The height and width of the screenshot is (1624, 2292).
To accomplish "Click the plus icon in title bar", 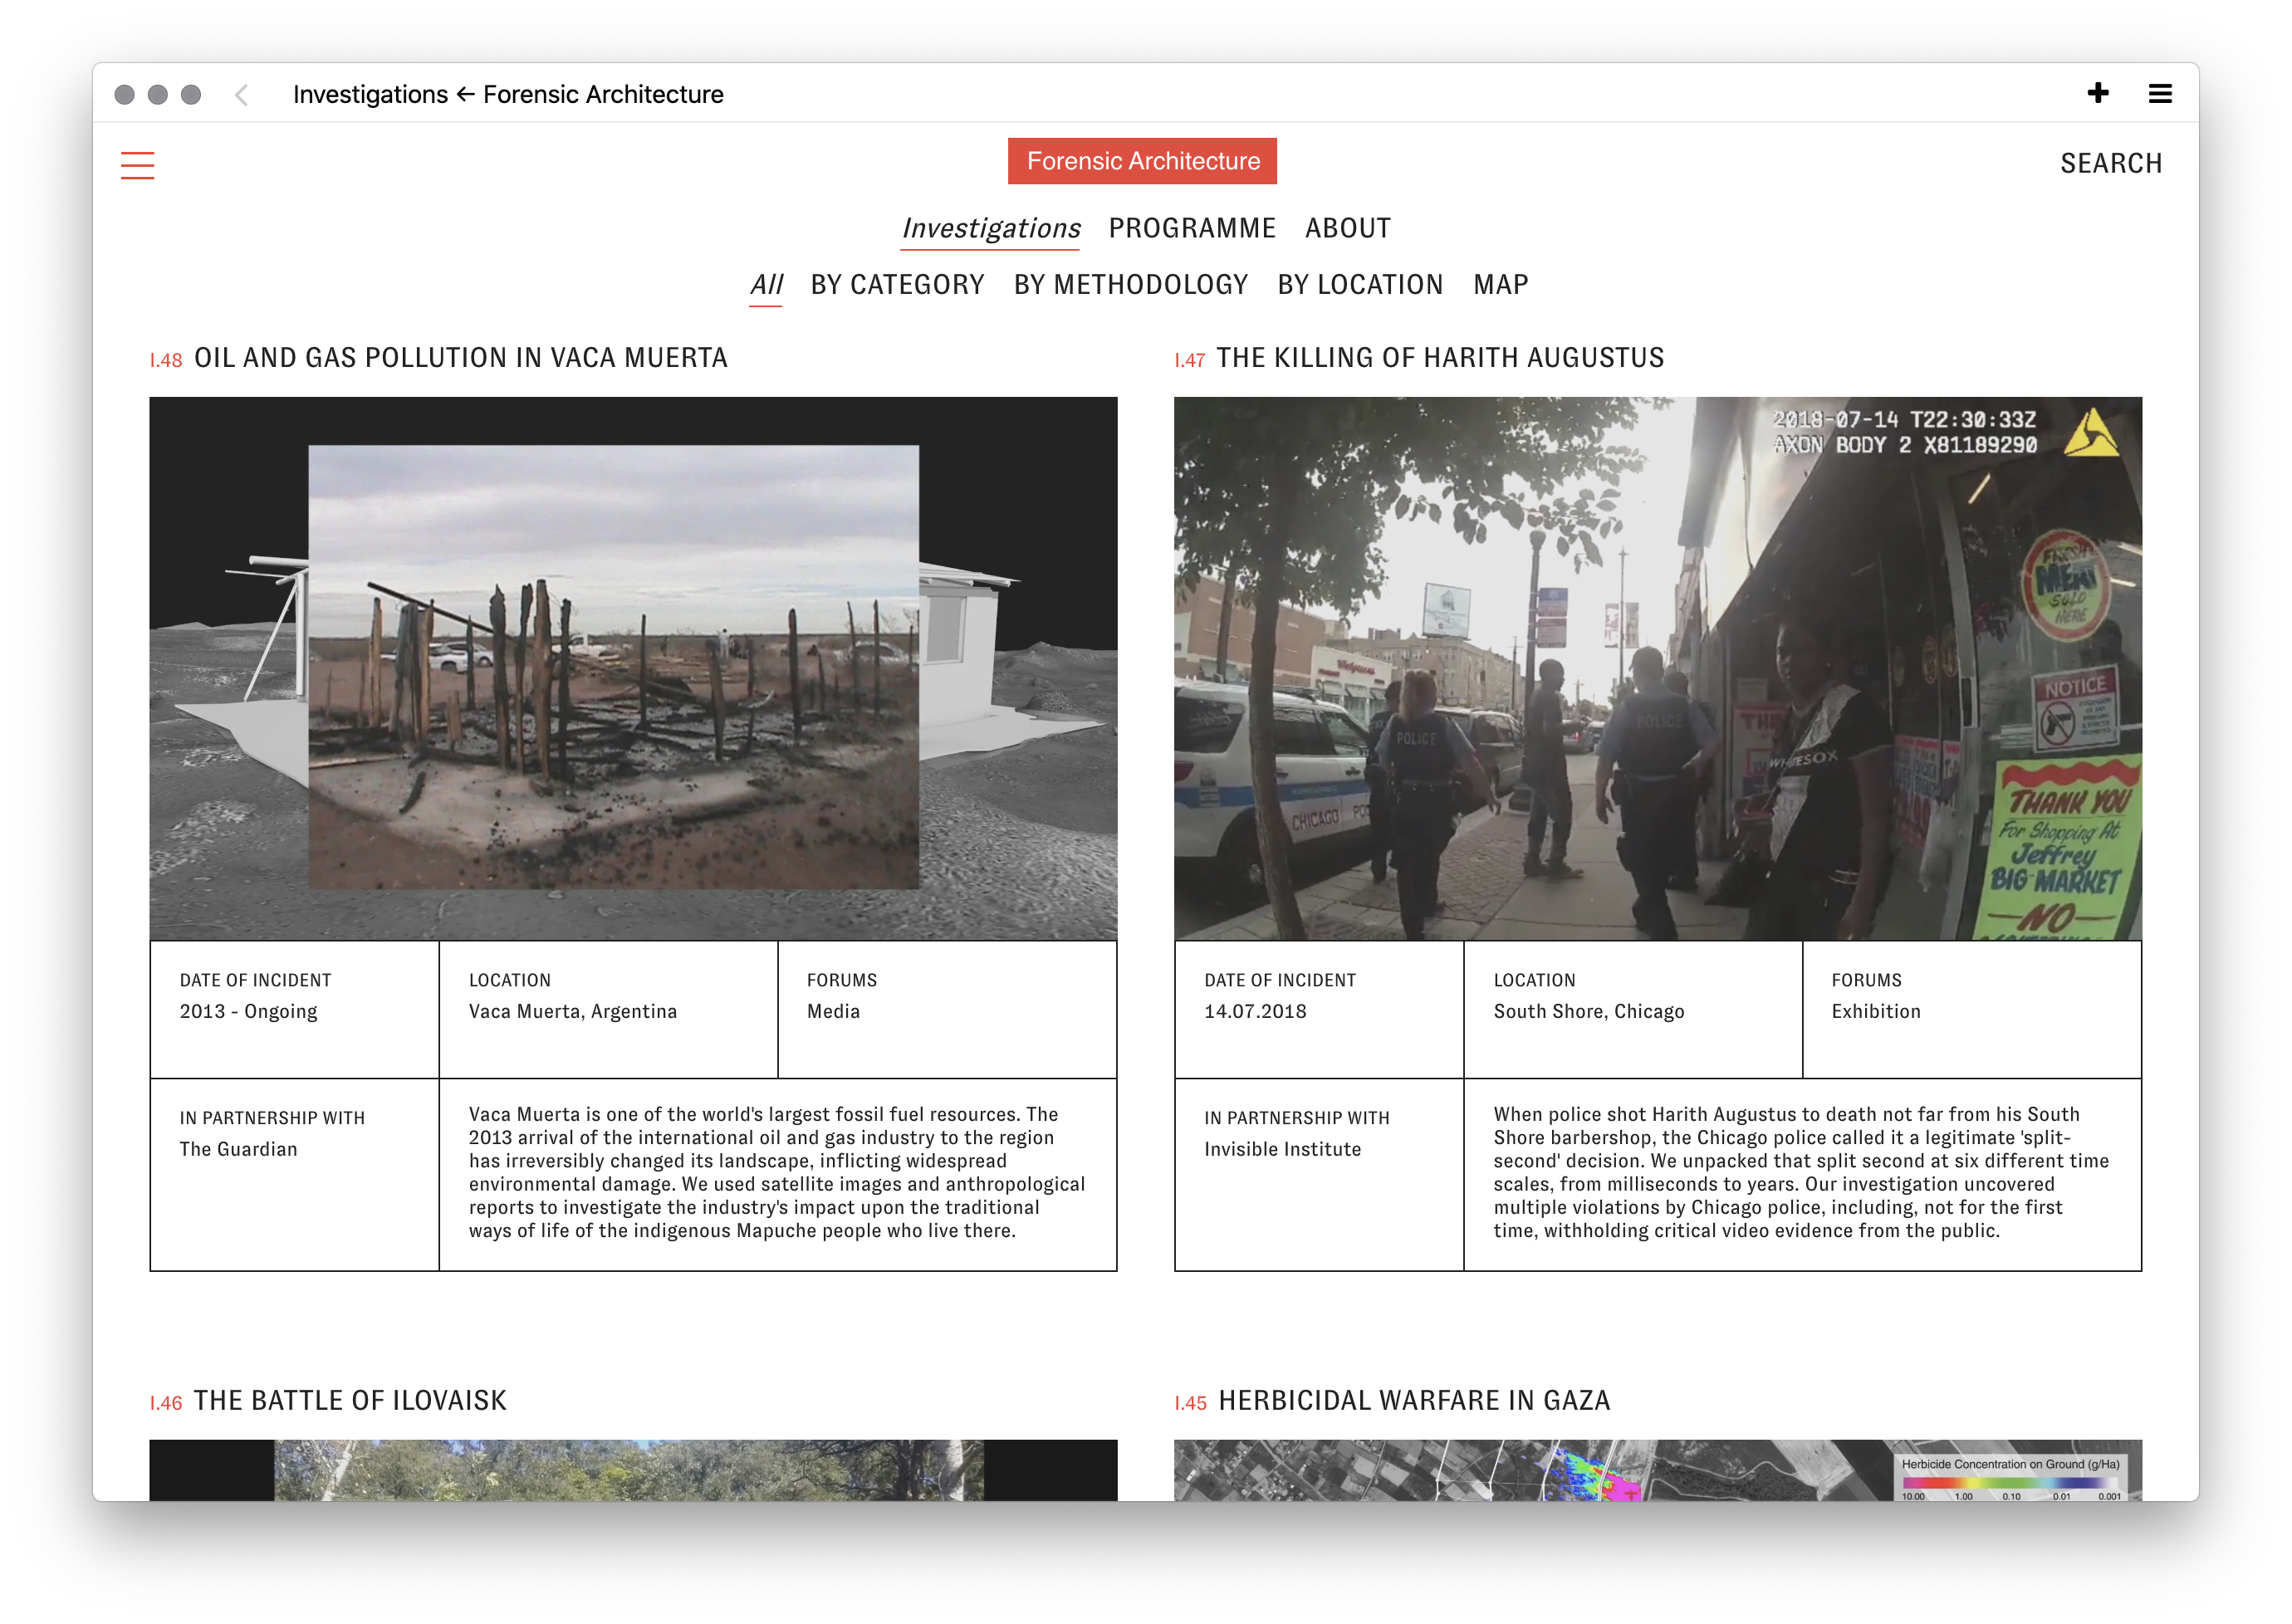I will coord(2098,93).
